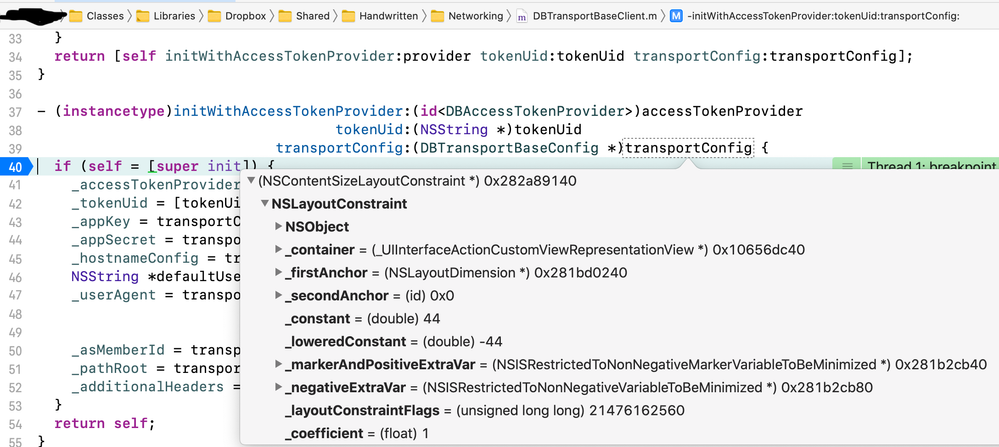Viewport: 999px width, 447px height.
Task: Click the Libraries folder icon in breadcrumb
Action: coord(144,16)
